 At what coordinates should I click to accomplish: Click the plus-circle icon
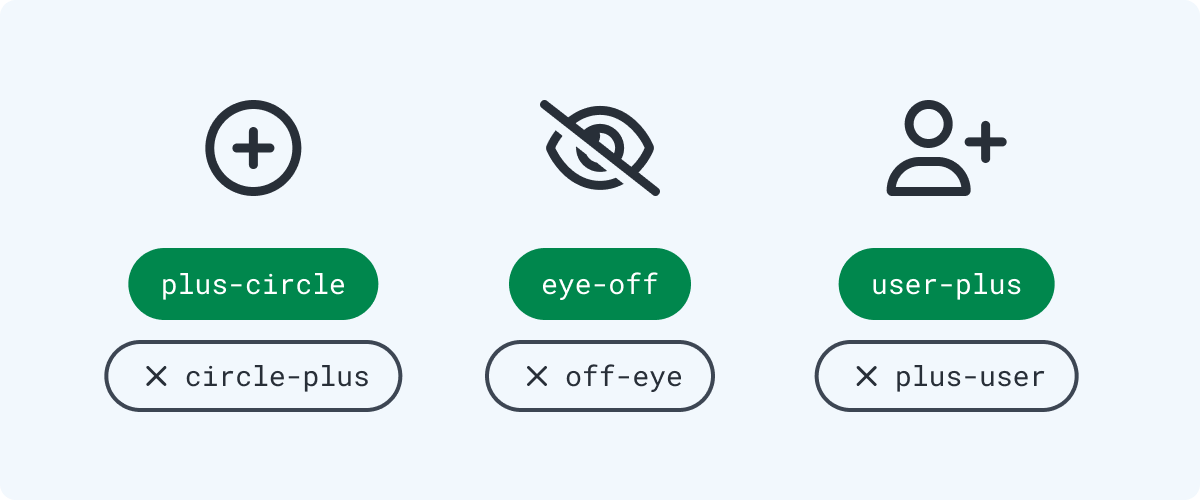tap(253, 148)
